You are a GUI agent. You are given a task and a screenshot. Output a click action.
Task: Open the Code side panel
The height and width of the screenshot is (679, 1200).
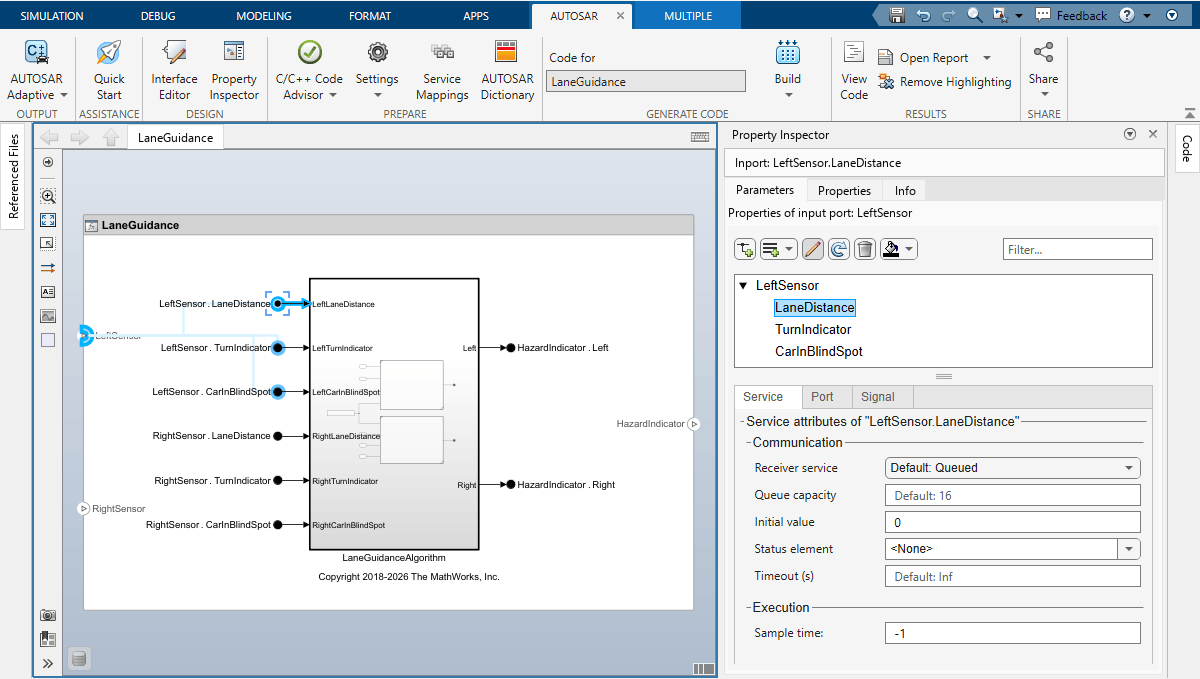(1187, 149)
